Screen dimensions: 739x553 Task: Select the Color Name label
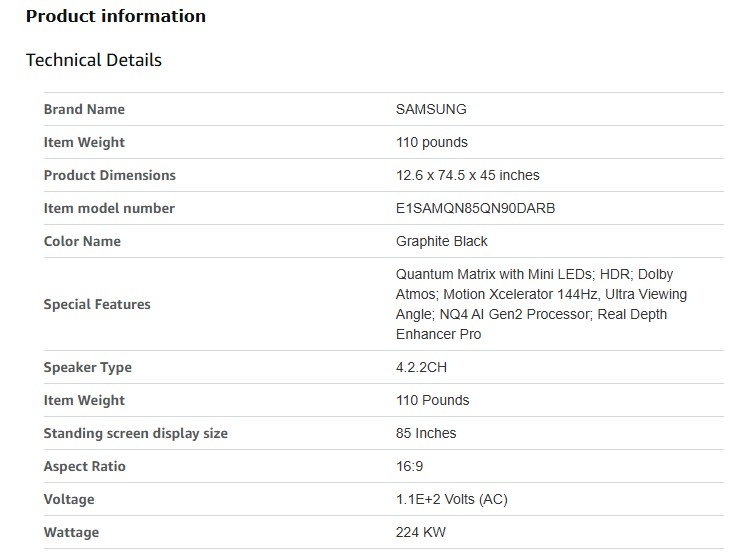[x=82, y=241]
